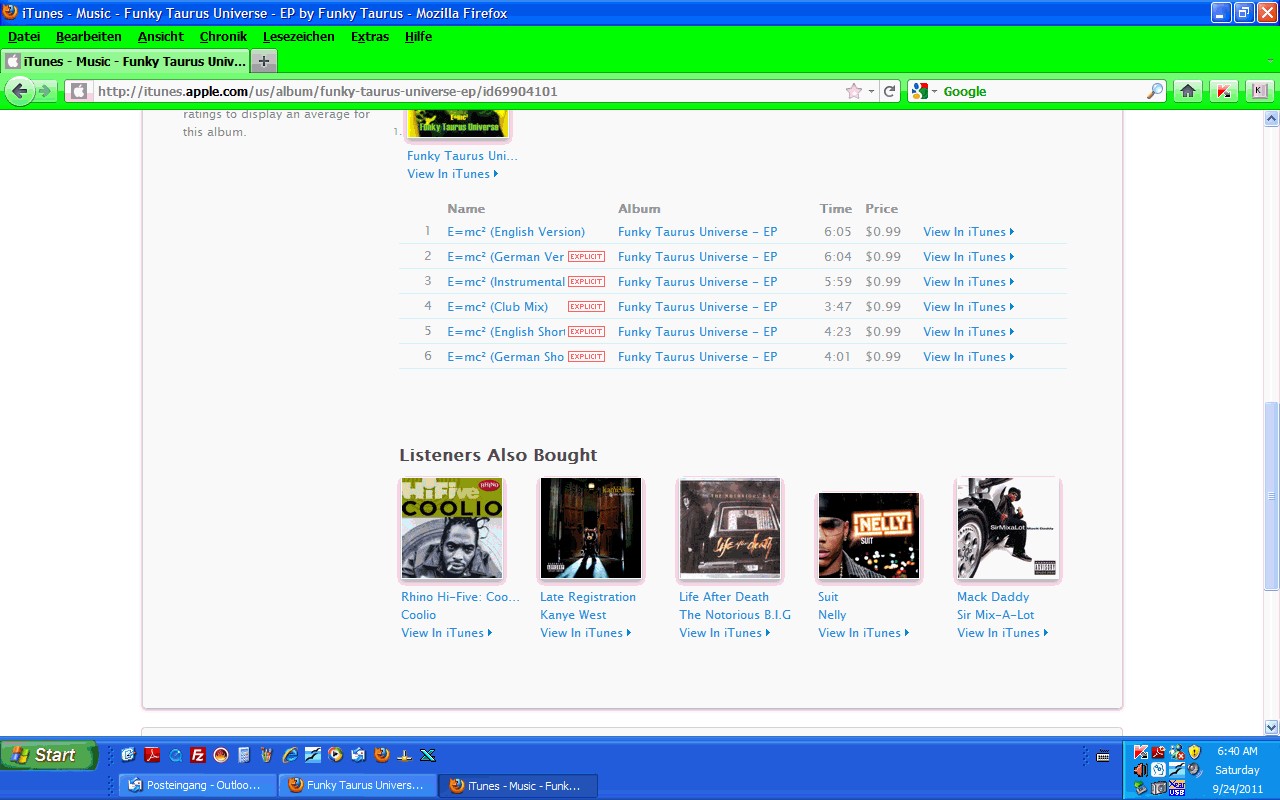Open the Mack Daddy album link
The width and height of the screenshot is (1280, 800).
tap(993, 597)
